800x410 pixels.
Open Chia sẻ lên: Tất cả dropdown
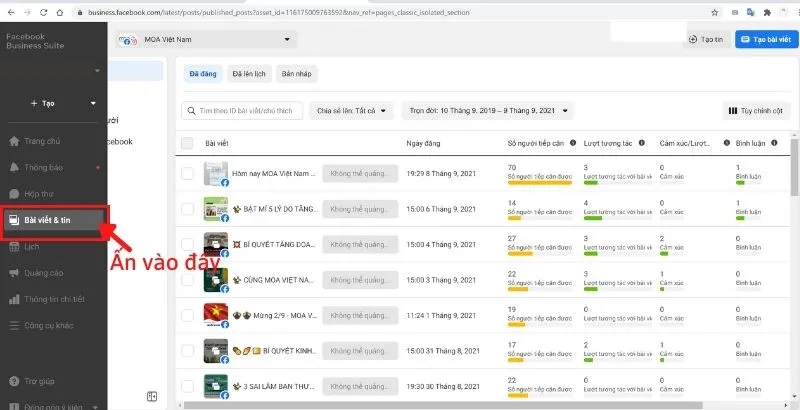(x=350, y=111)
